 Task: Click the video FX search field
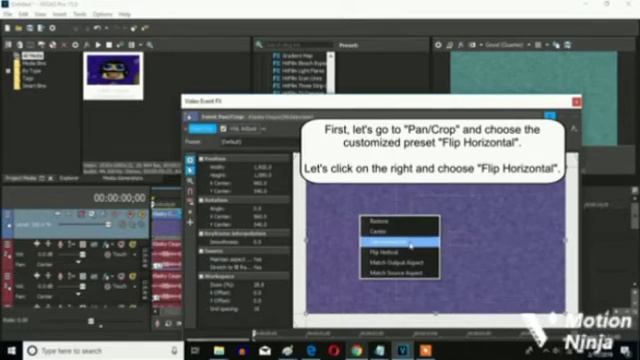click(x=299, y=45)
